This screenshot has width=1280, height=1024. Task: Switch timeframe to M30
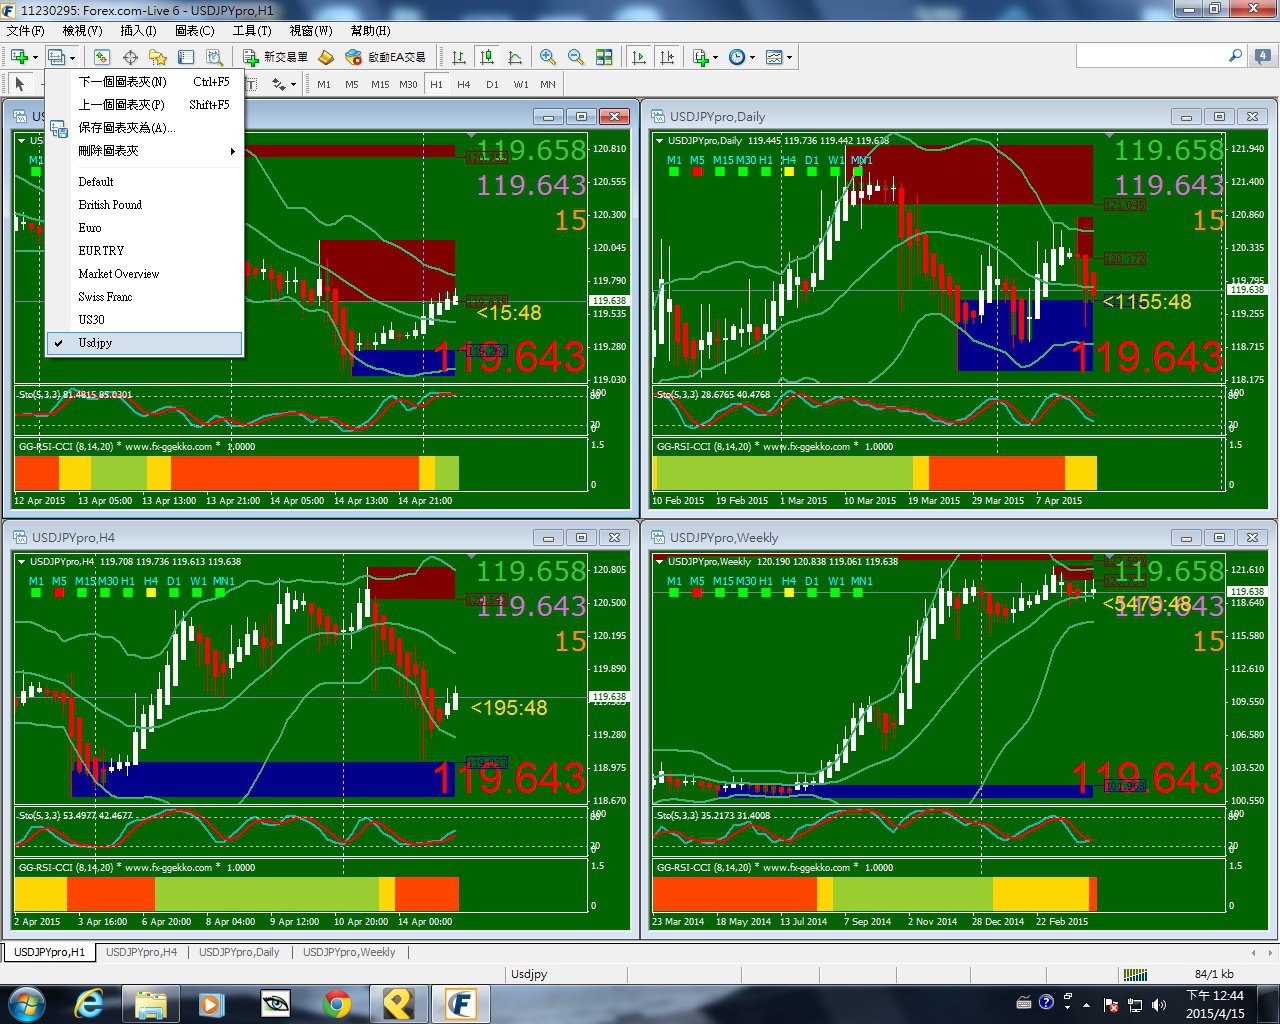408,84
